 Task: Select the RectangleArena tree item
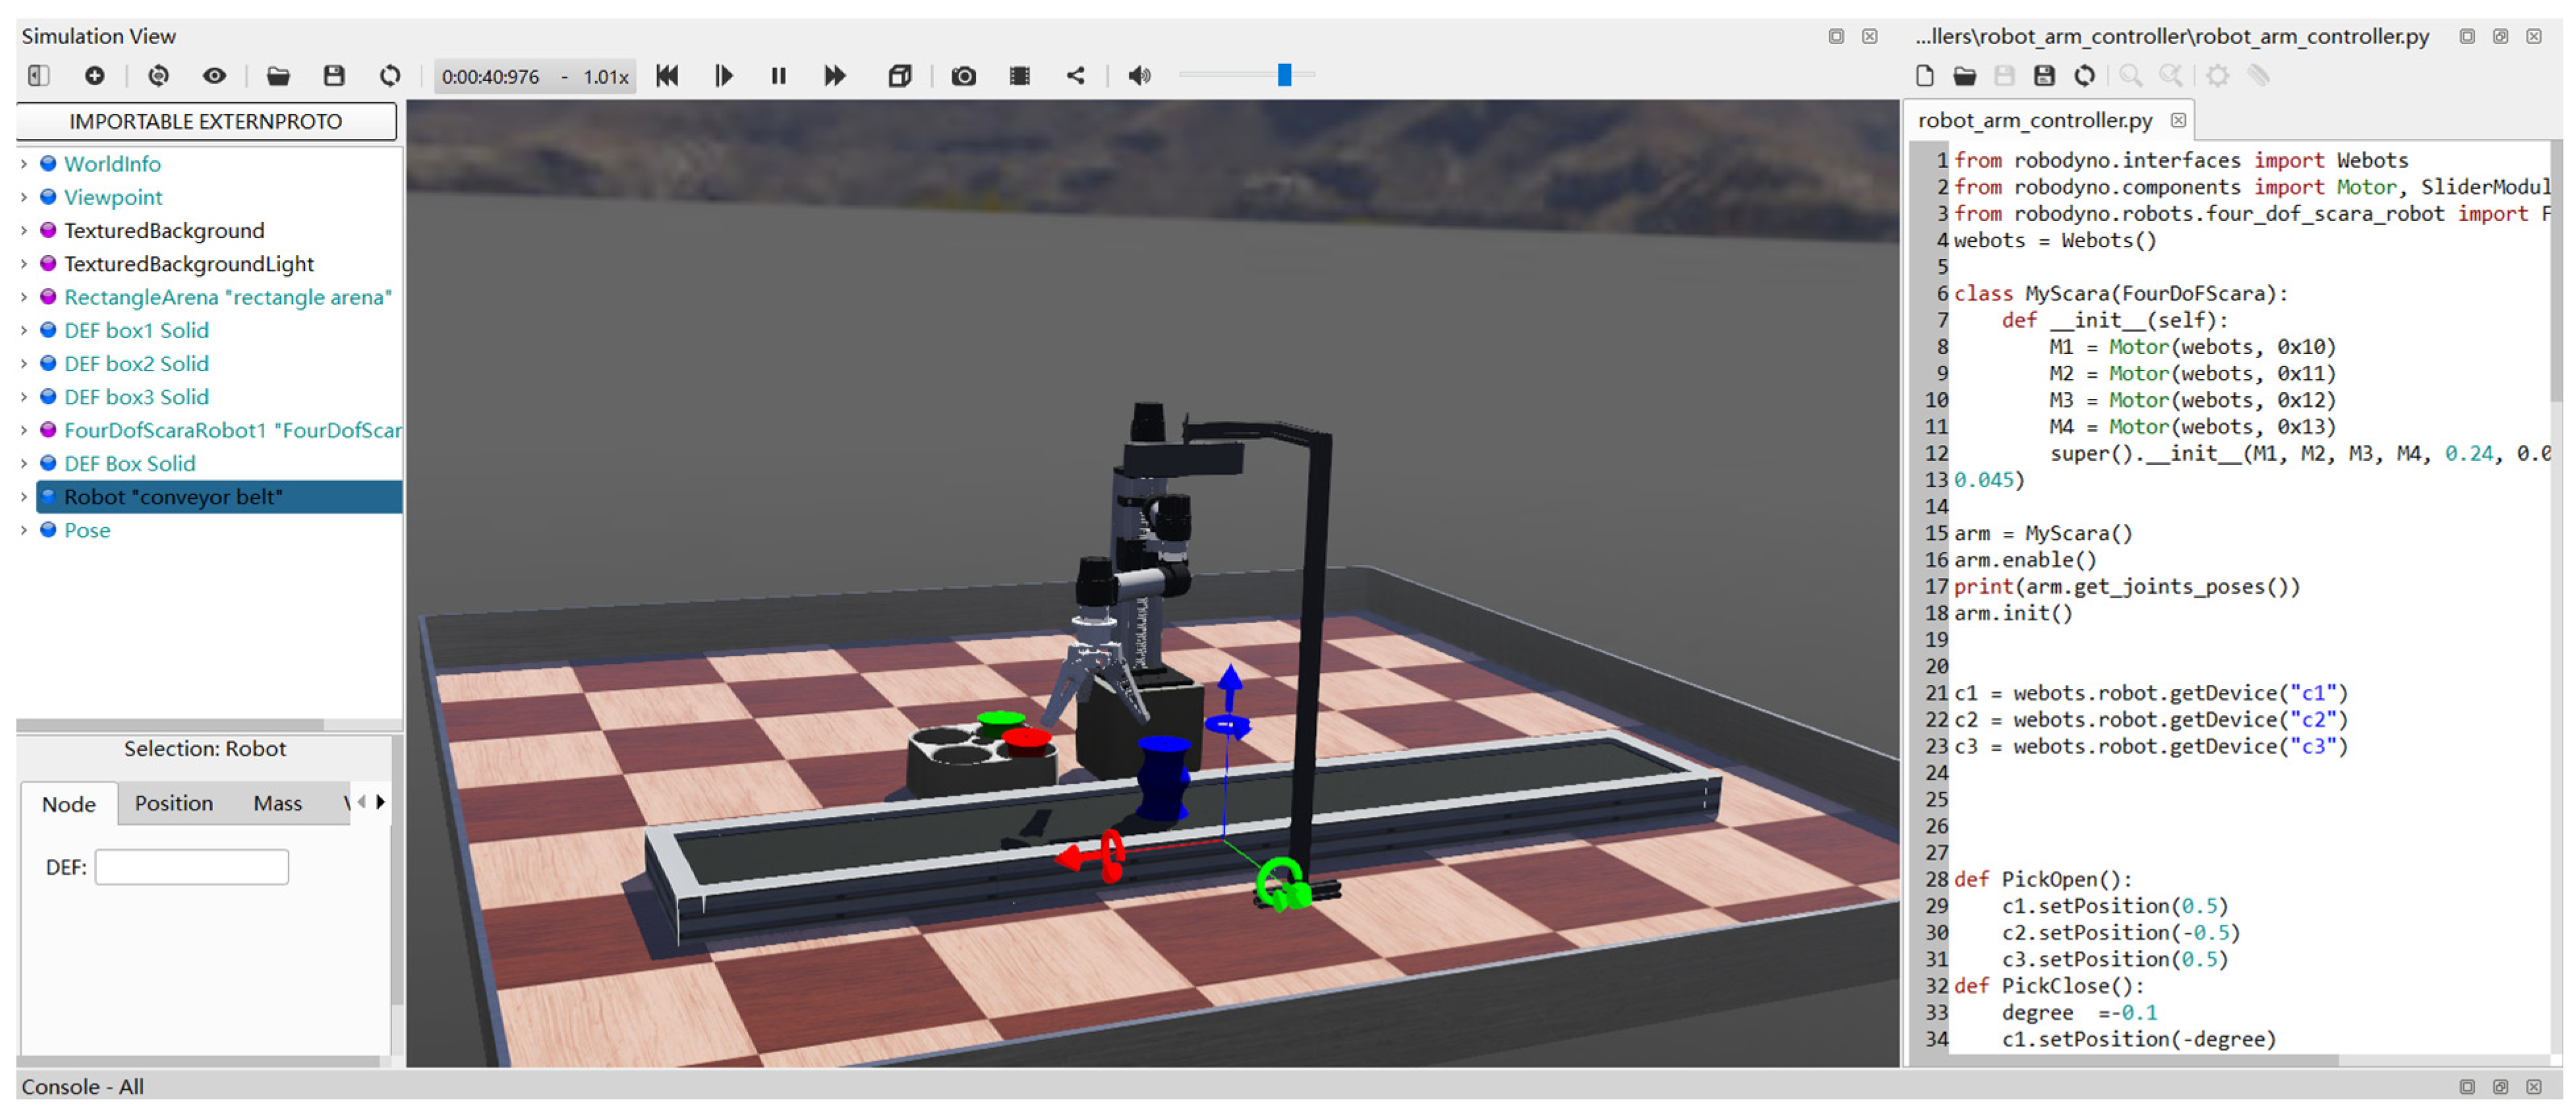pyautogui.click(x=228, y=297)
